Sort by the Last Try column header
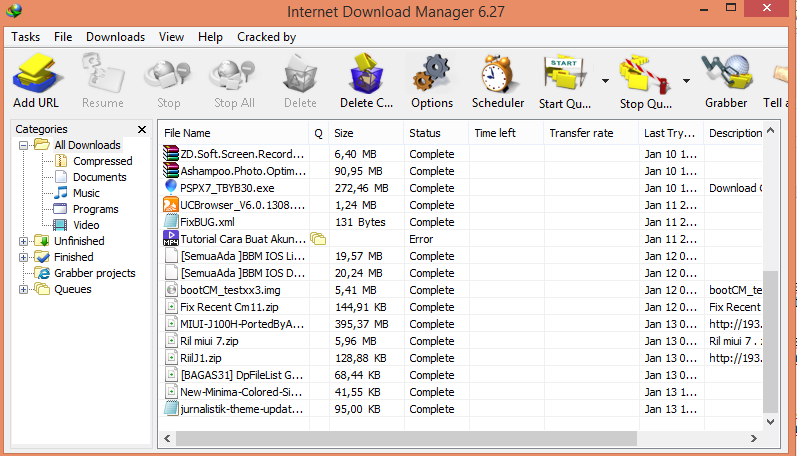Screen dimensions: 797x456 pyautogui.click(x=671, y=133)
